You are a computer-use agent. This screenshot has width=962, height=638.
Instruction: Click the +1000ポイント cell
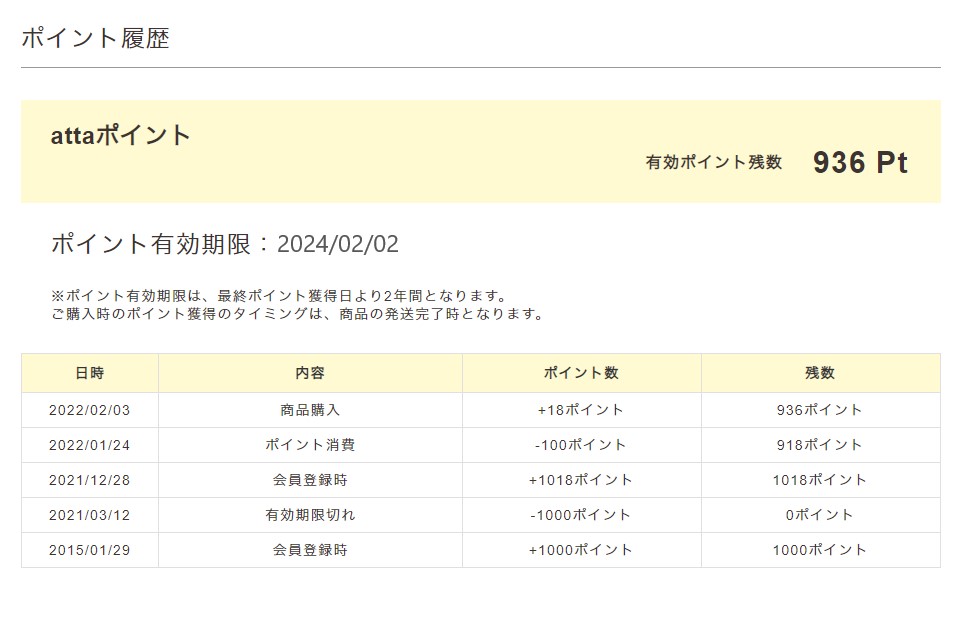(x=581, y=550)
